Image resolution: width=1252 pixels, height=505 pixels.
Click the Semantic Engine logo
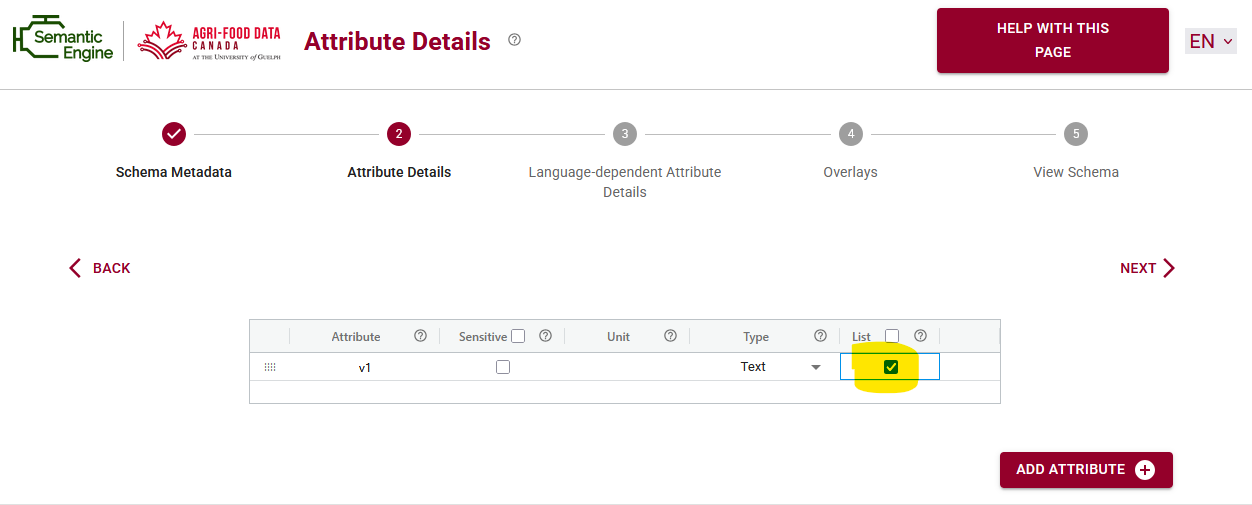point(63,41)
